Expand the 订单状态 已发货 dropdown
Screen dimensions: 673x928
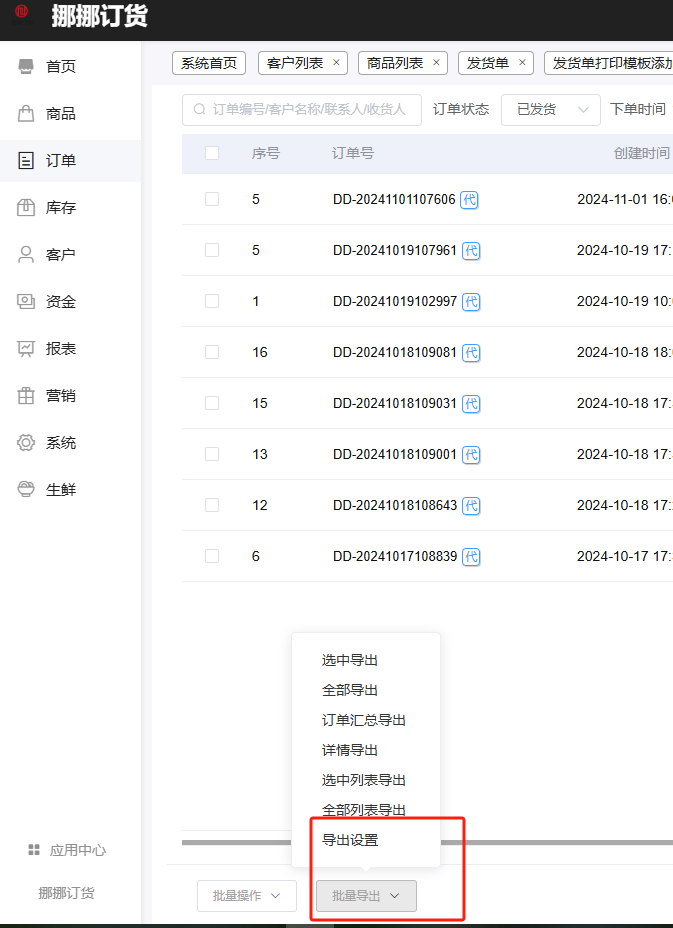click(550, 110)
